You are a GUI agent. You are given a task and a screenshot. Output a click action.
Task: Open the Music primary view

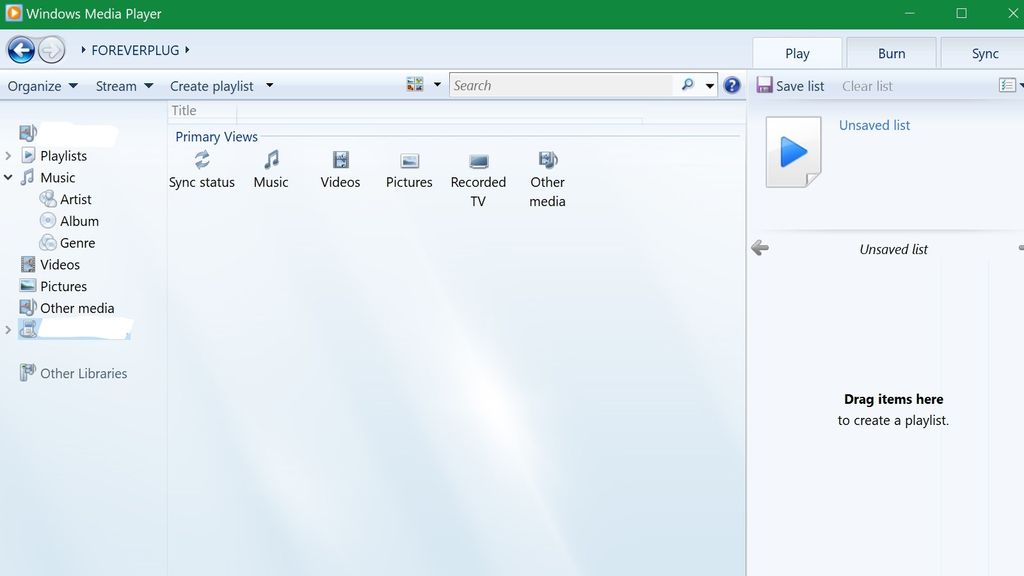tap(271, 170)
